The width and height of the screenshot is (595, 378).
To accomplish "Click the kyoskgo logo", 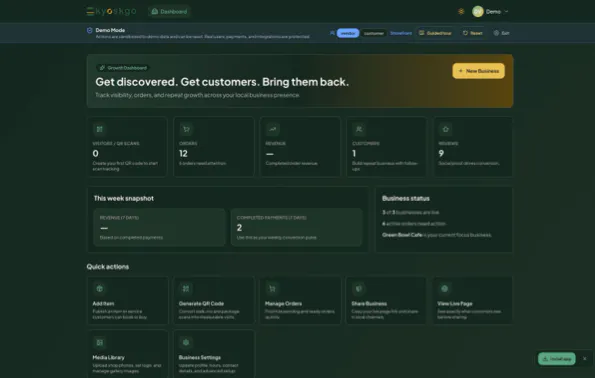I will 111,11.
